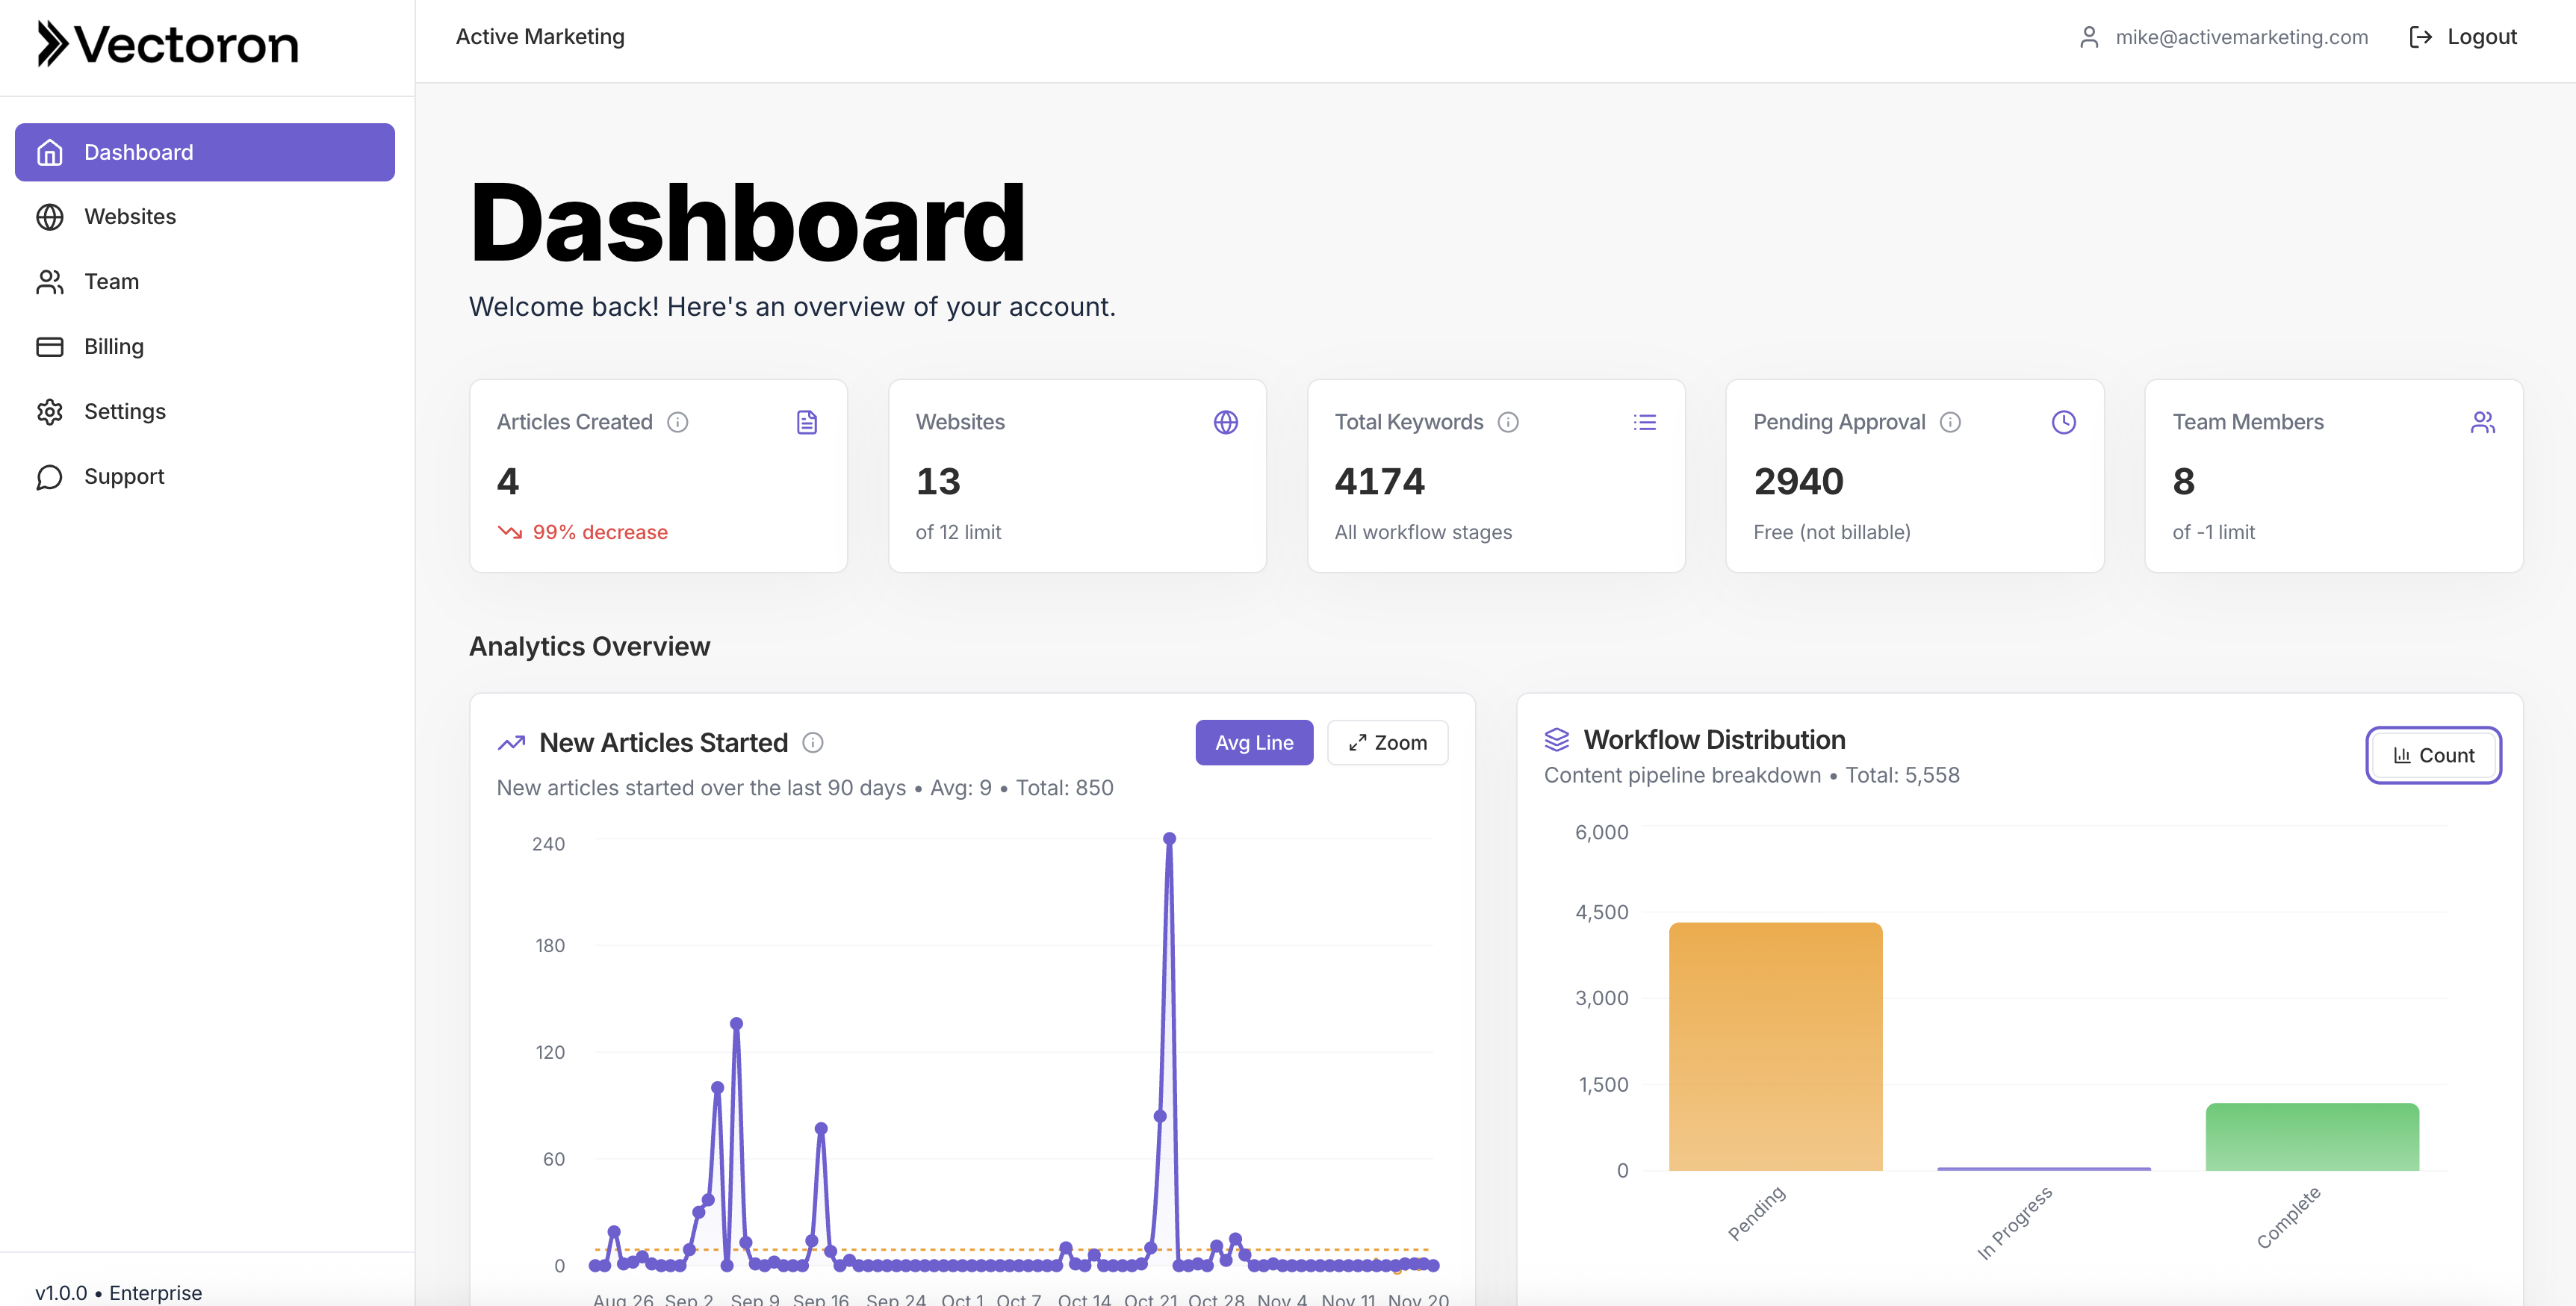Click the list icon on Total Keywords card
Image resolution: width=2576 pixels, height=1306 pixels.
pos(1645,422)
